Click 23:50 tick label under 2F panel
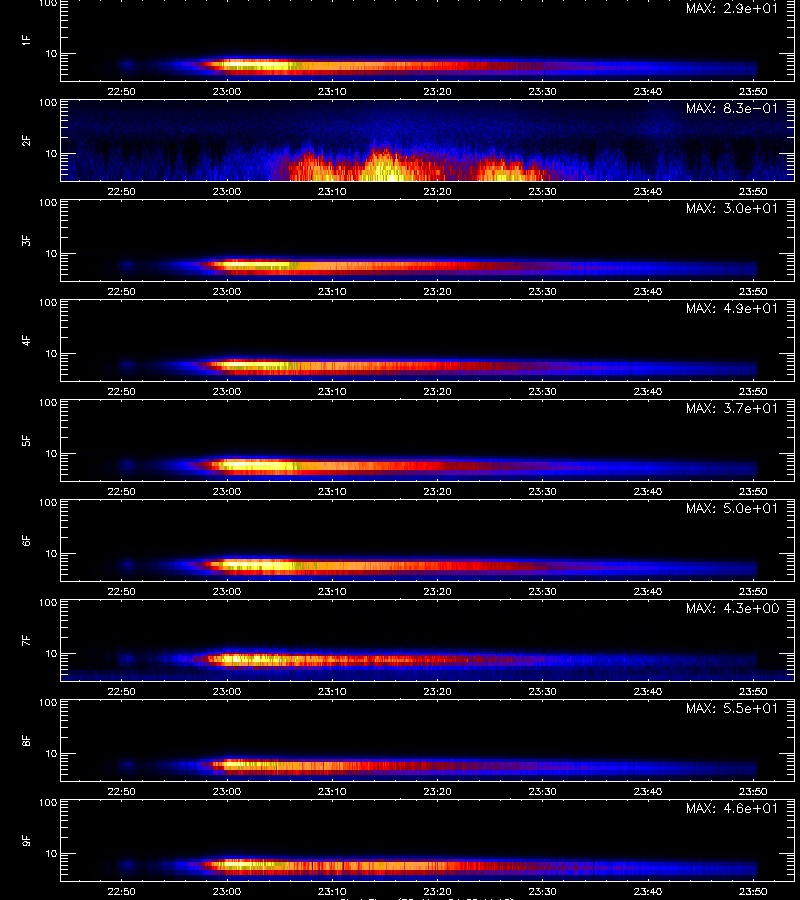This screenshot has height=900, width=800. (753, 191)
